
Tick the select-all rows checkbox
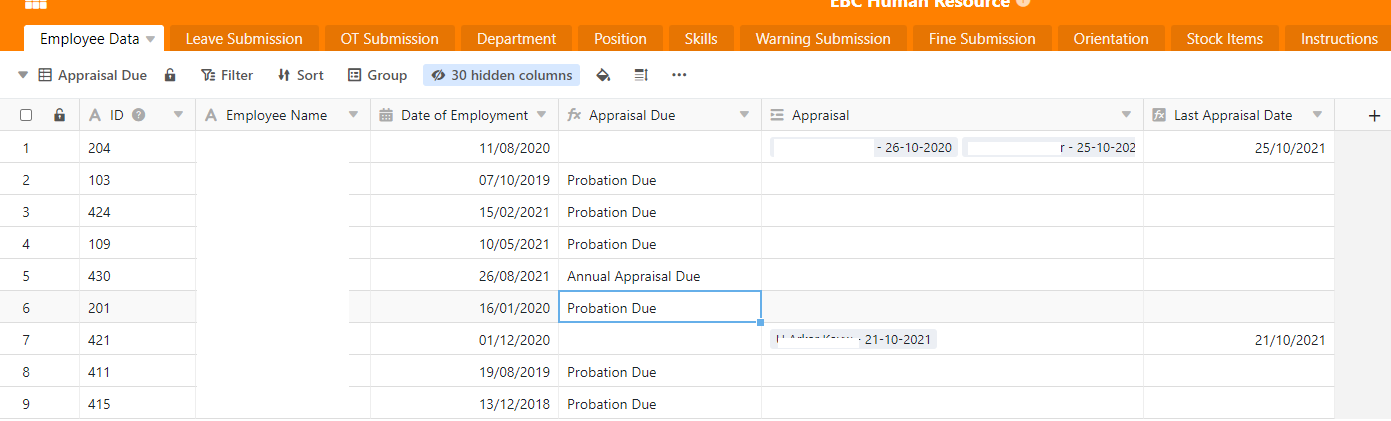[x=26, y=115]
